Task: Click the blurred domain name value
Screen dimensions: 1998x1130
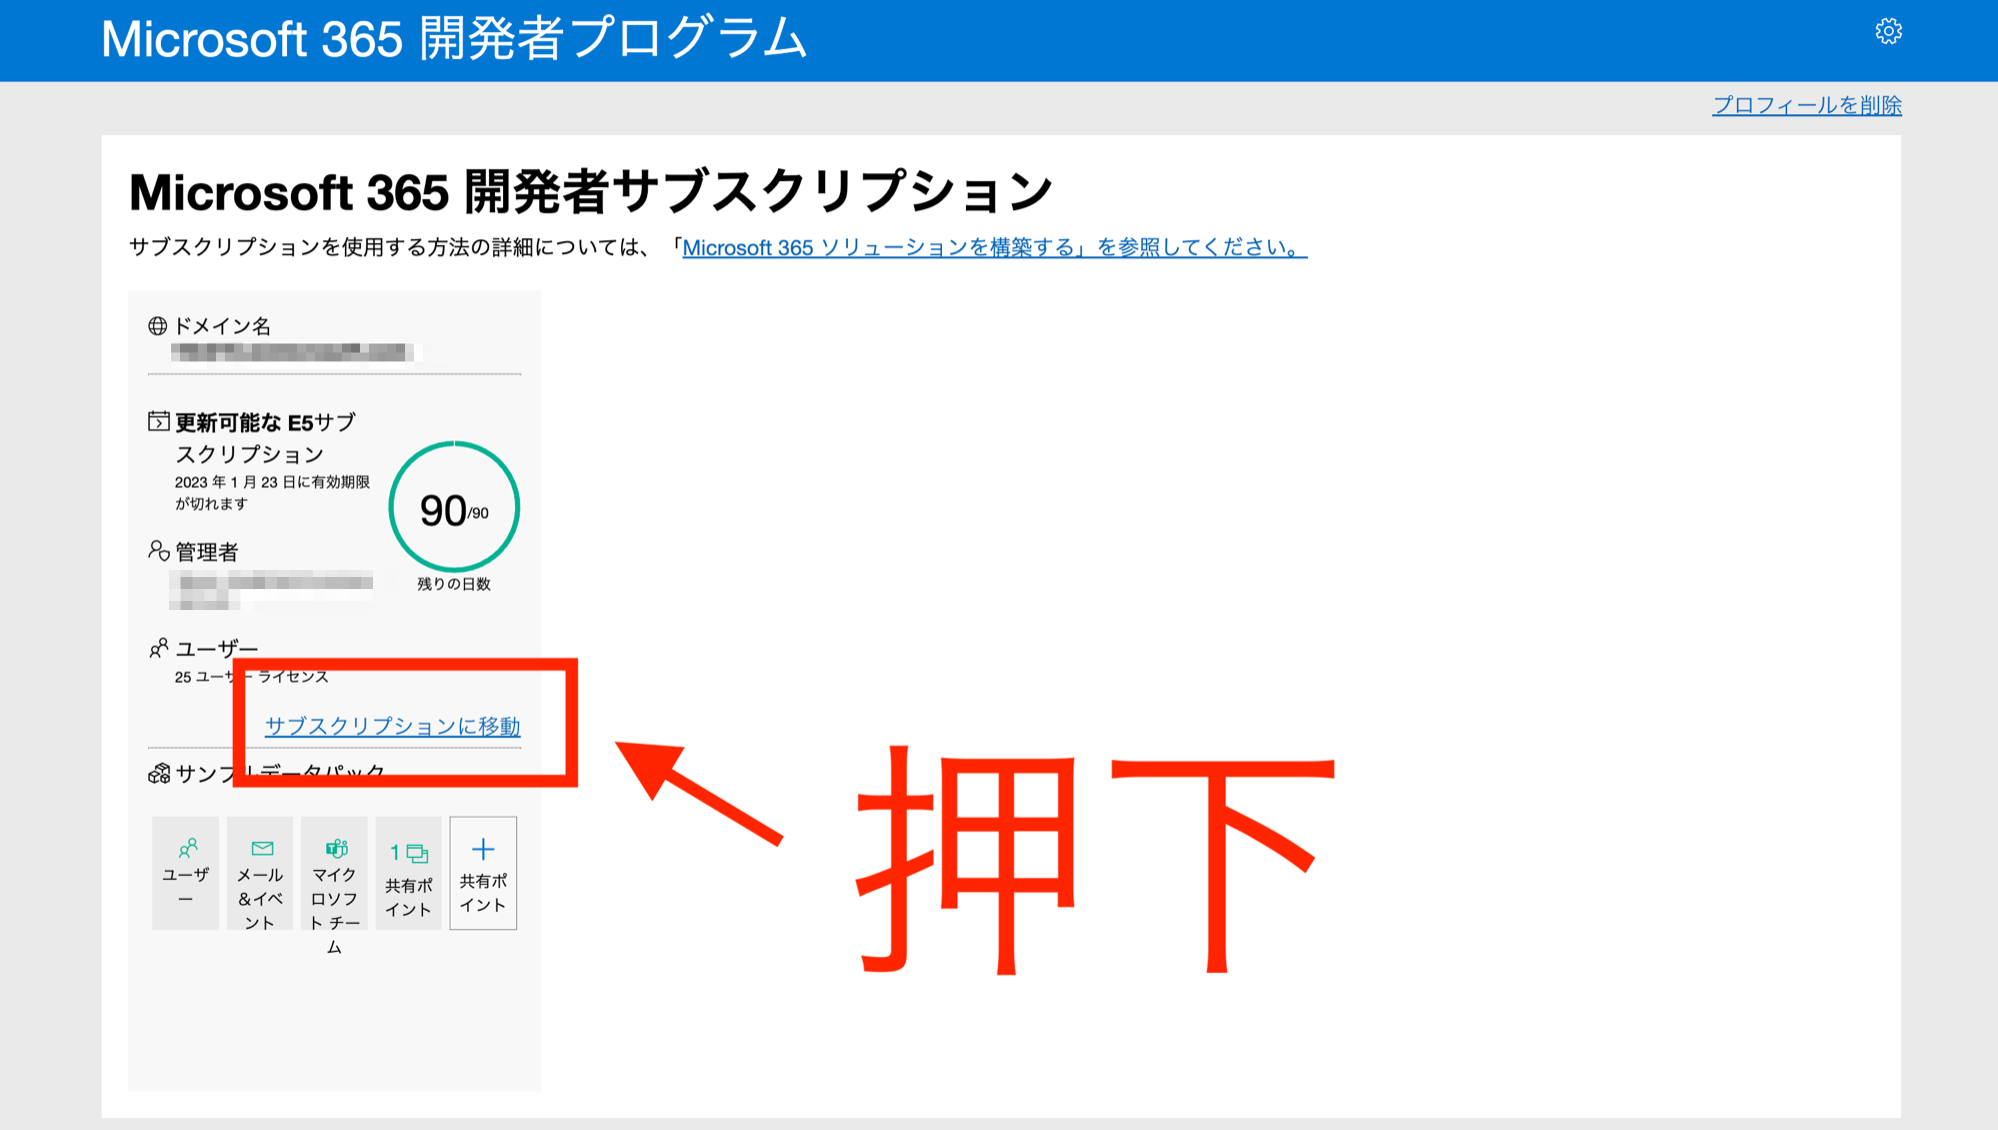Action: [x=294, y=352]
